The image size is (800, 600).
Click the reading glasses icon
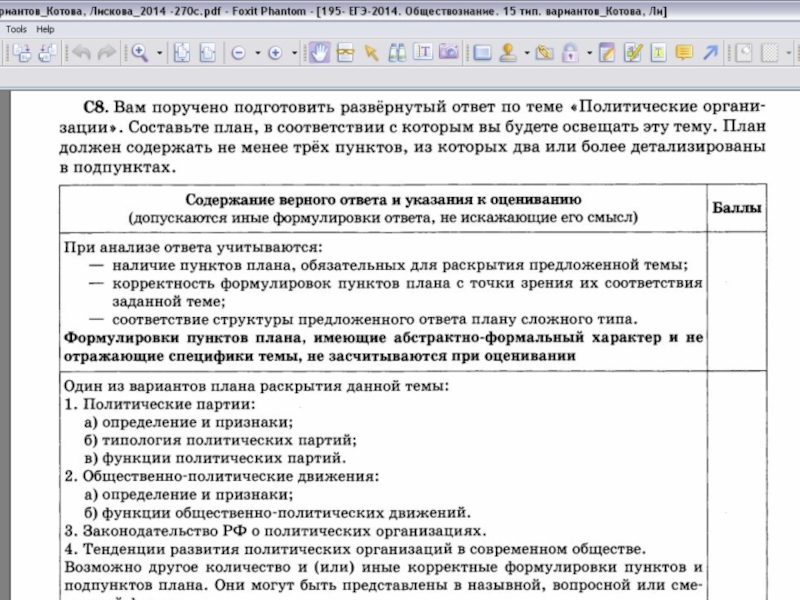click(345, 53)
